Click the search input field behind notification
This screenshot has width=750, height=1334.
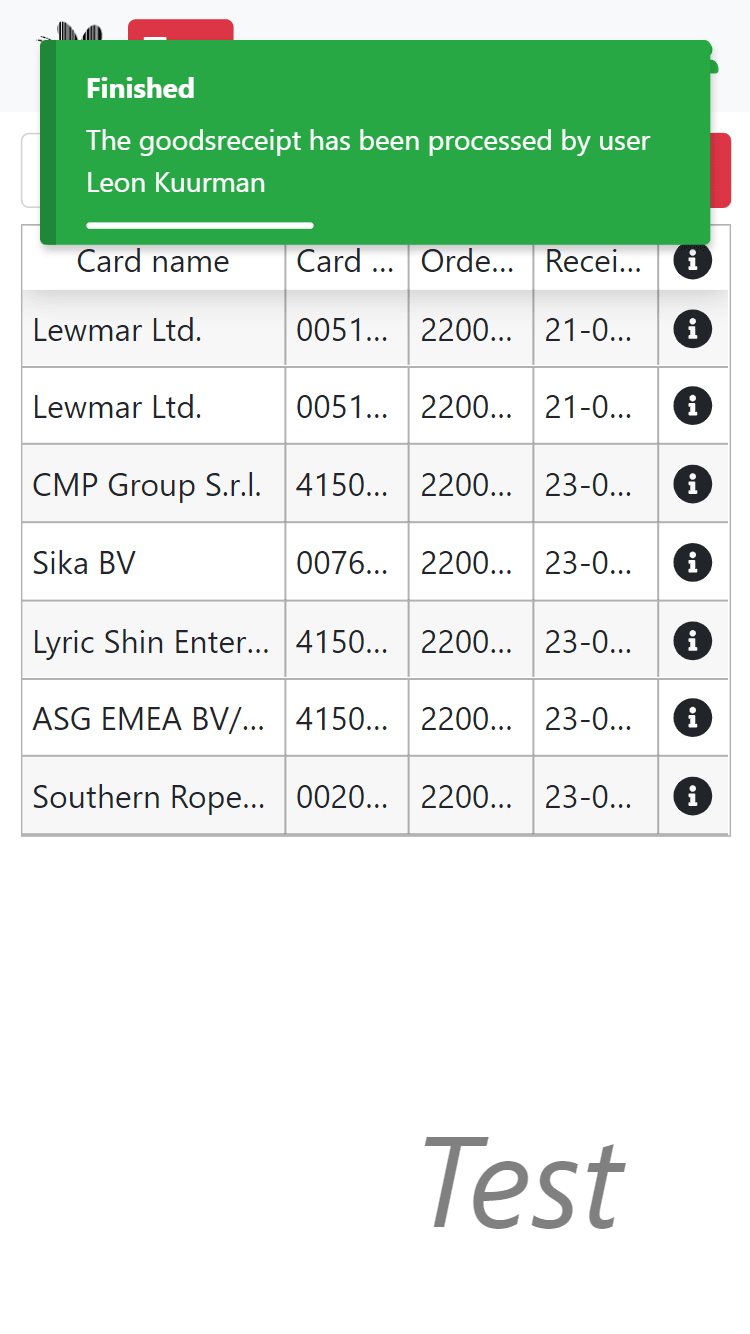point(31,170)
